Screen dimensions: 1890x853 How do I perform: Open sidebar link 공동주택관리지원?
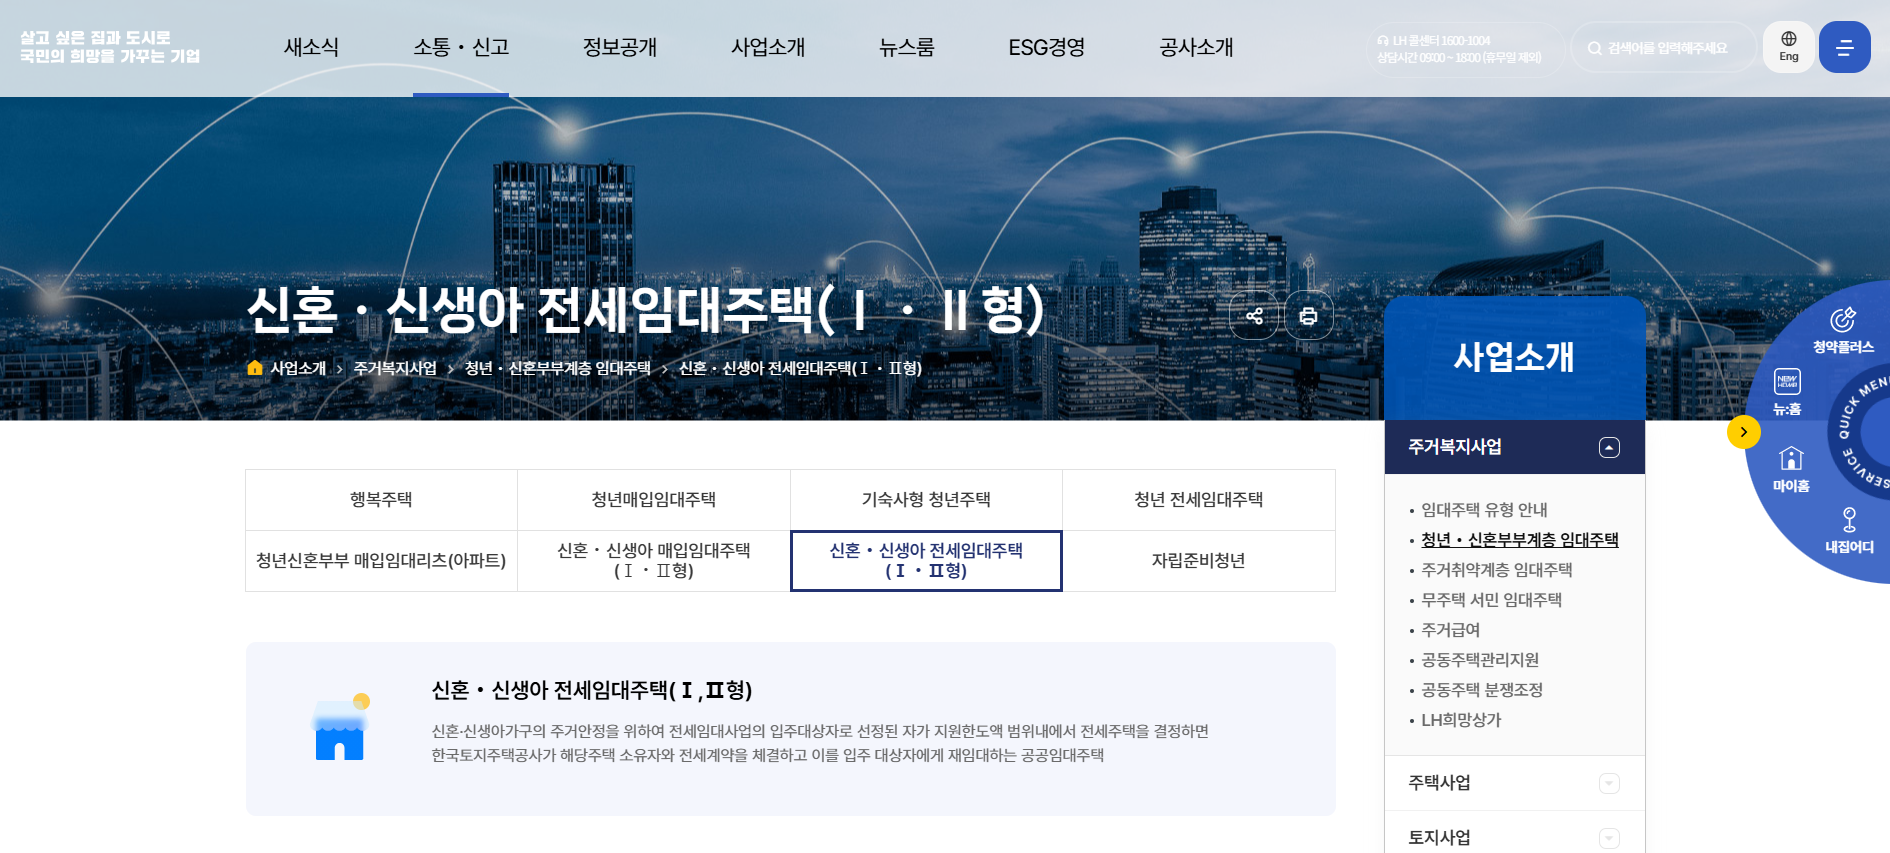tap(1480, 660)
